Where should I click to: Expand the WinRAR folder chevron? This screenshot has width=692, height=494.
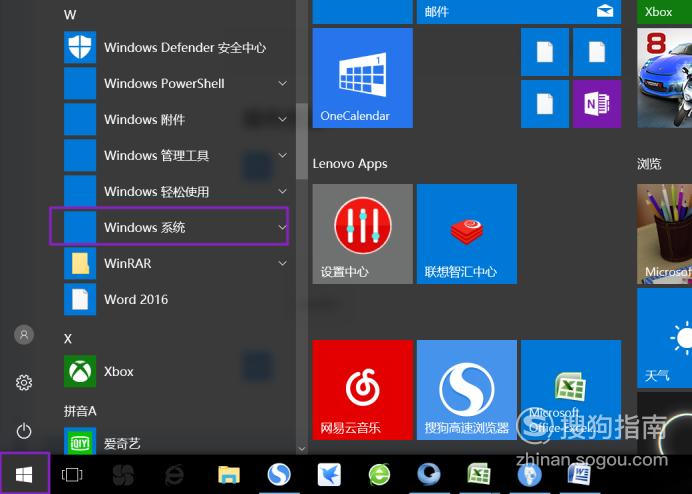coord(282,263)
